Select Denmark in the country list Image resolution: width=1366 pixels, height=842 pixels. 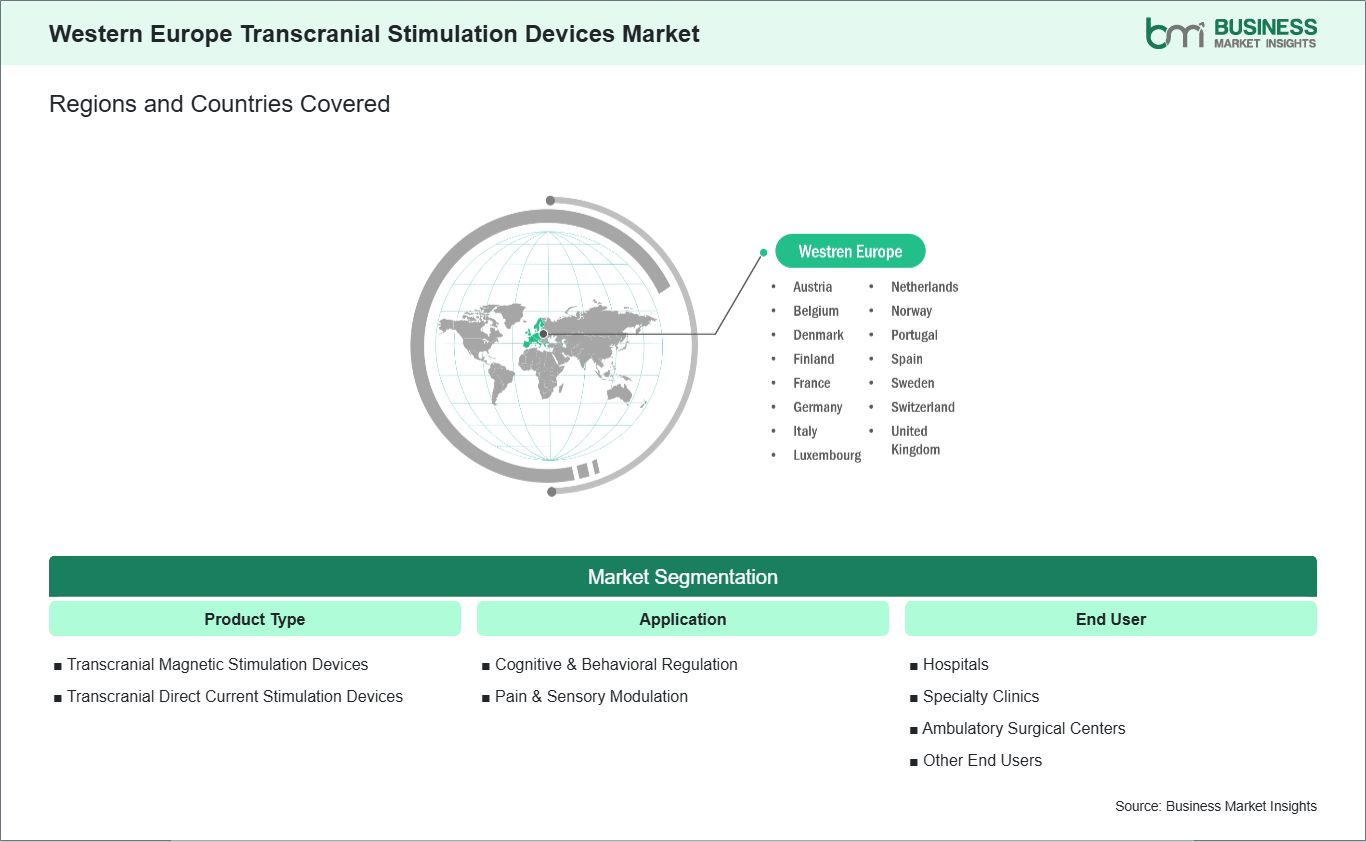pos(818,335)
